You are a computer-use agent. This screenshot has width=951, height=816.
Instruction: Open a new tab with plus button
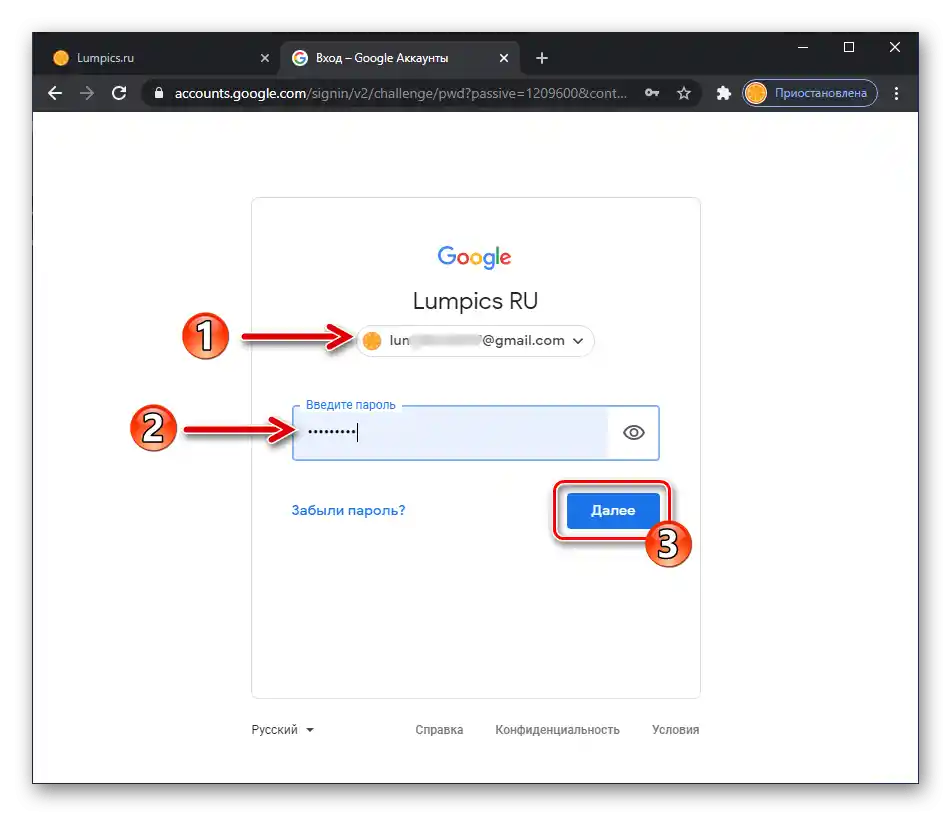(542, 58)
